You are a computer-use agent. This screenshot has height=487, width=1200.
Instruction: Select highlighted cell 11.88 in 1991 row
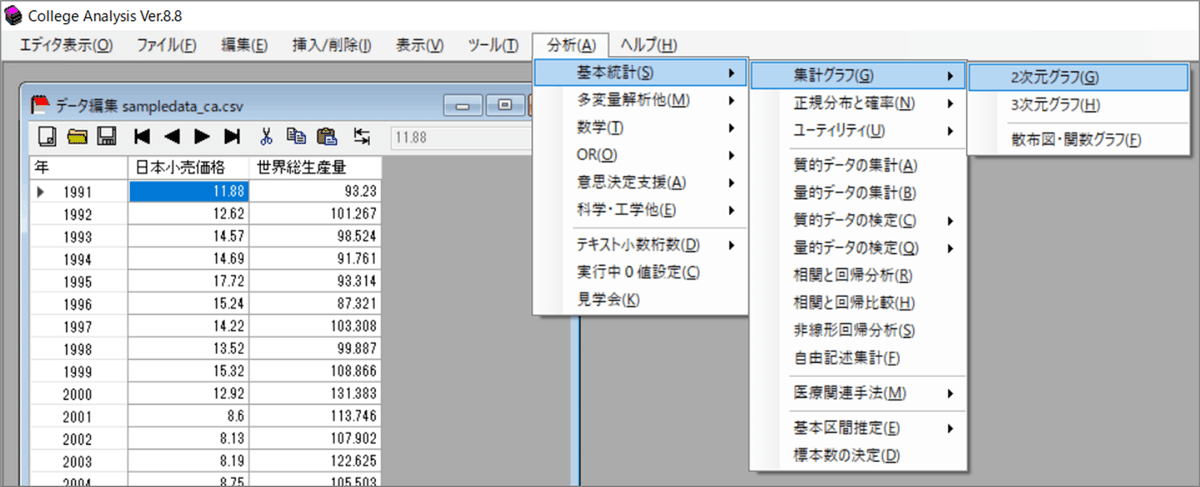[x=189, y=190]
